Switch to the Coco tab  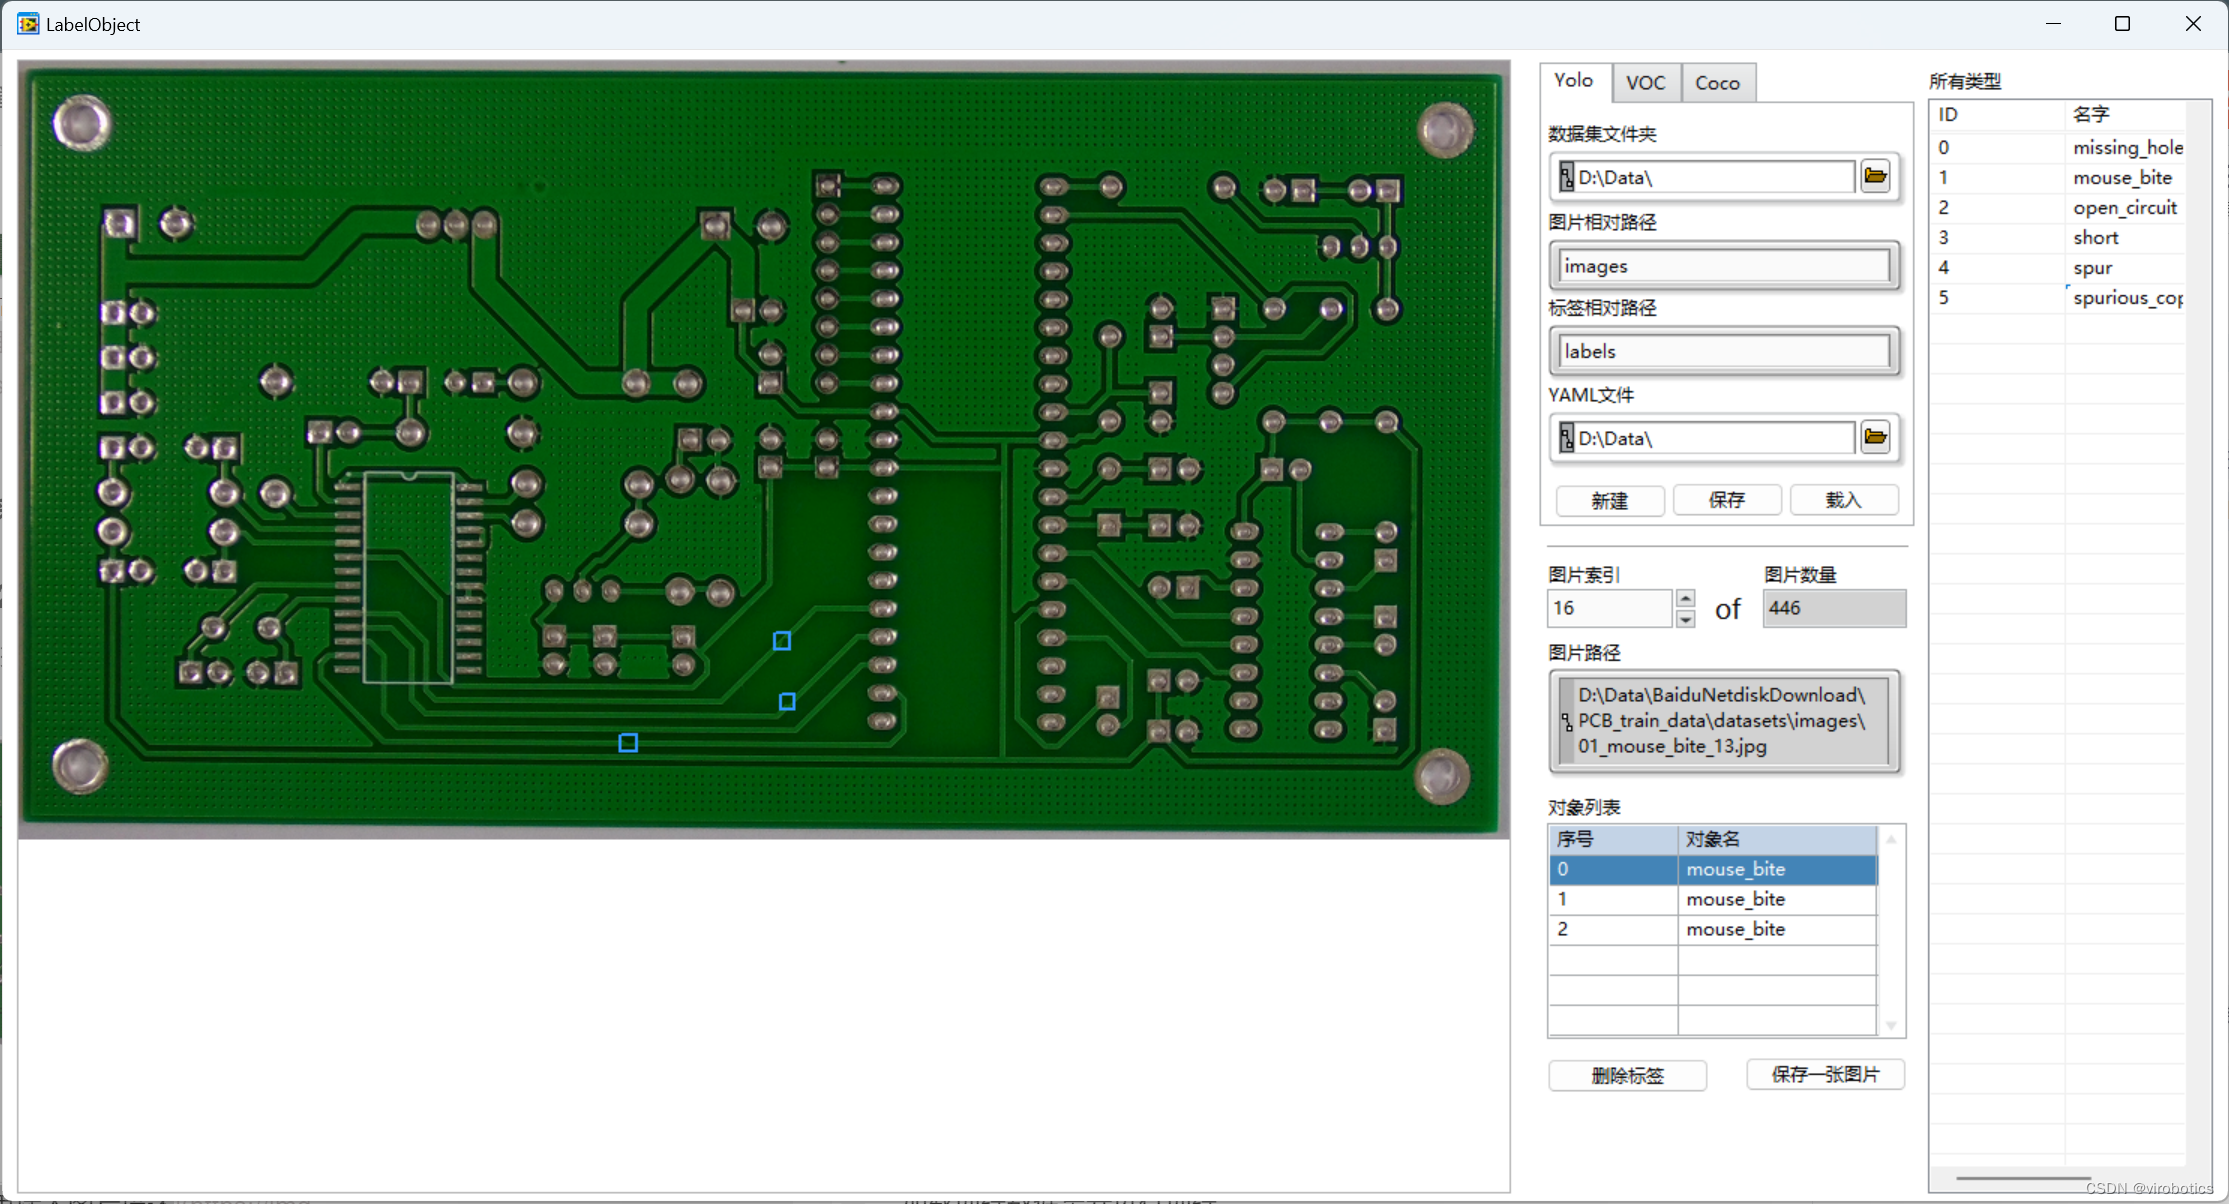pyautogui.click(x=1717, y=83)
